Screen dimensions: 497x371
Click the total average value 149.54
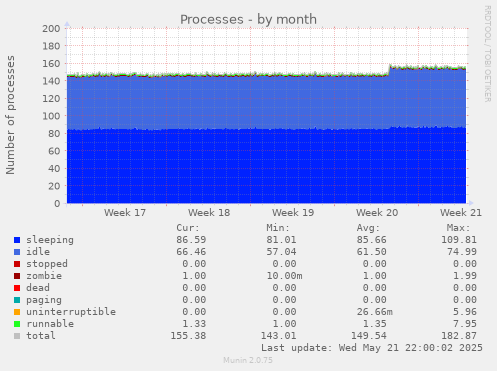(369, 336)
